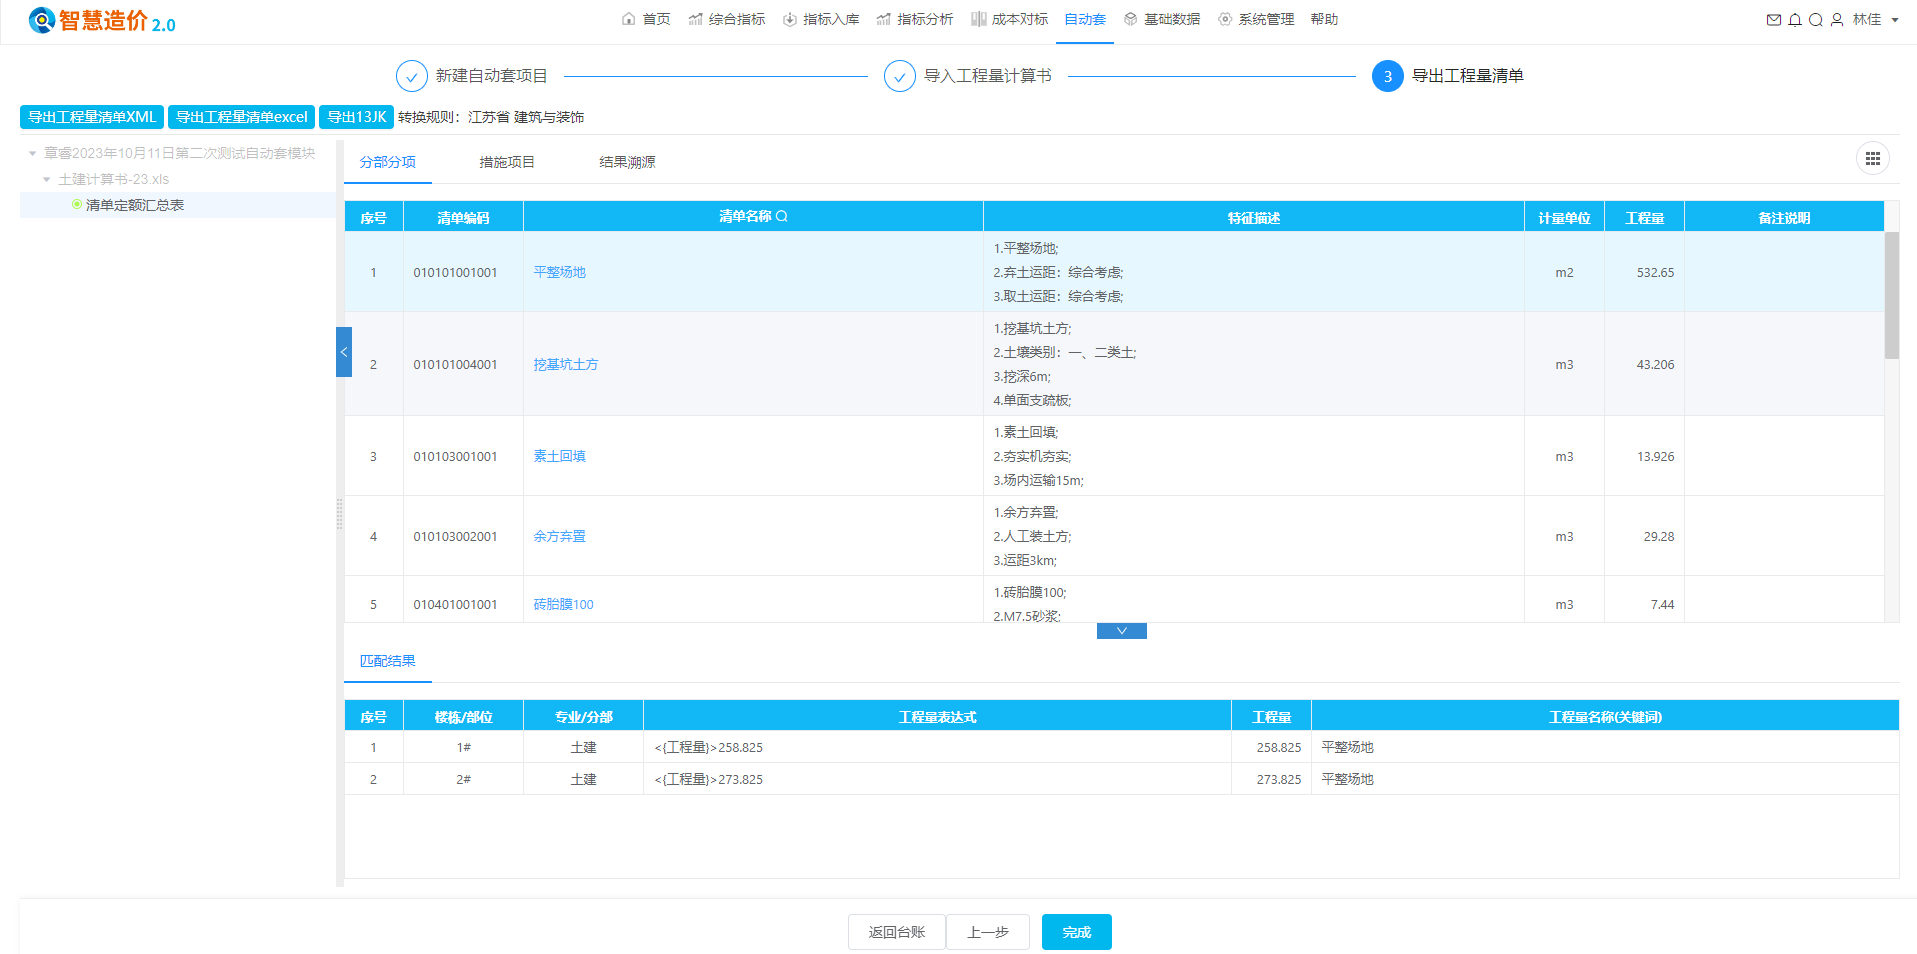Screen dimensions: 1917x954
Task: Click the vertical scrollbar of the top table
Action: pos(1892,295)
